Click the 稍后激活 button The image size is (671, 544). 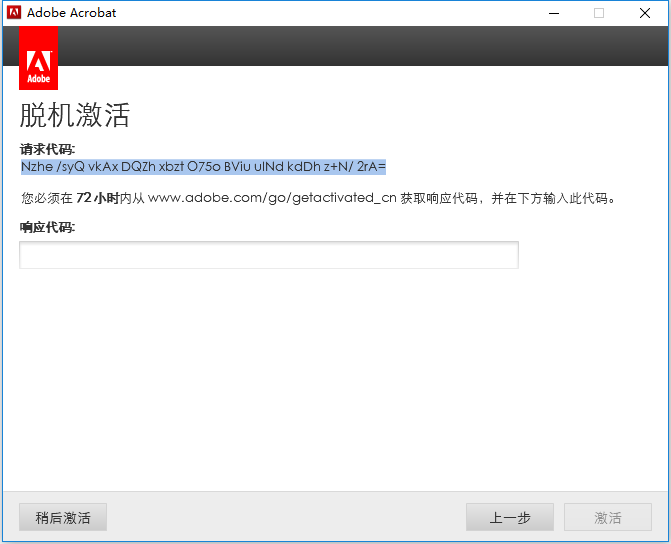(63, 517)
